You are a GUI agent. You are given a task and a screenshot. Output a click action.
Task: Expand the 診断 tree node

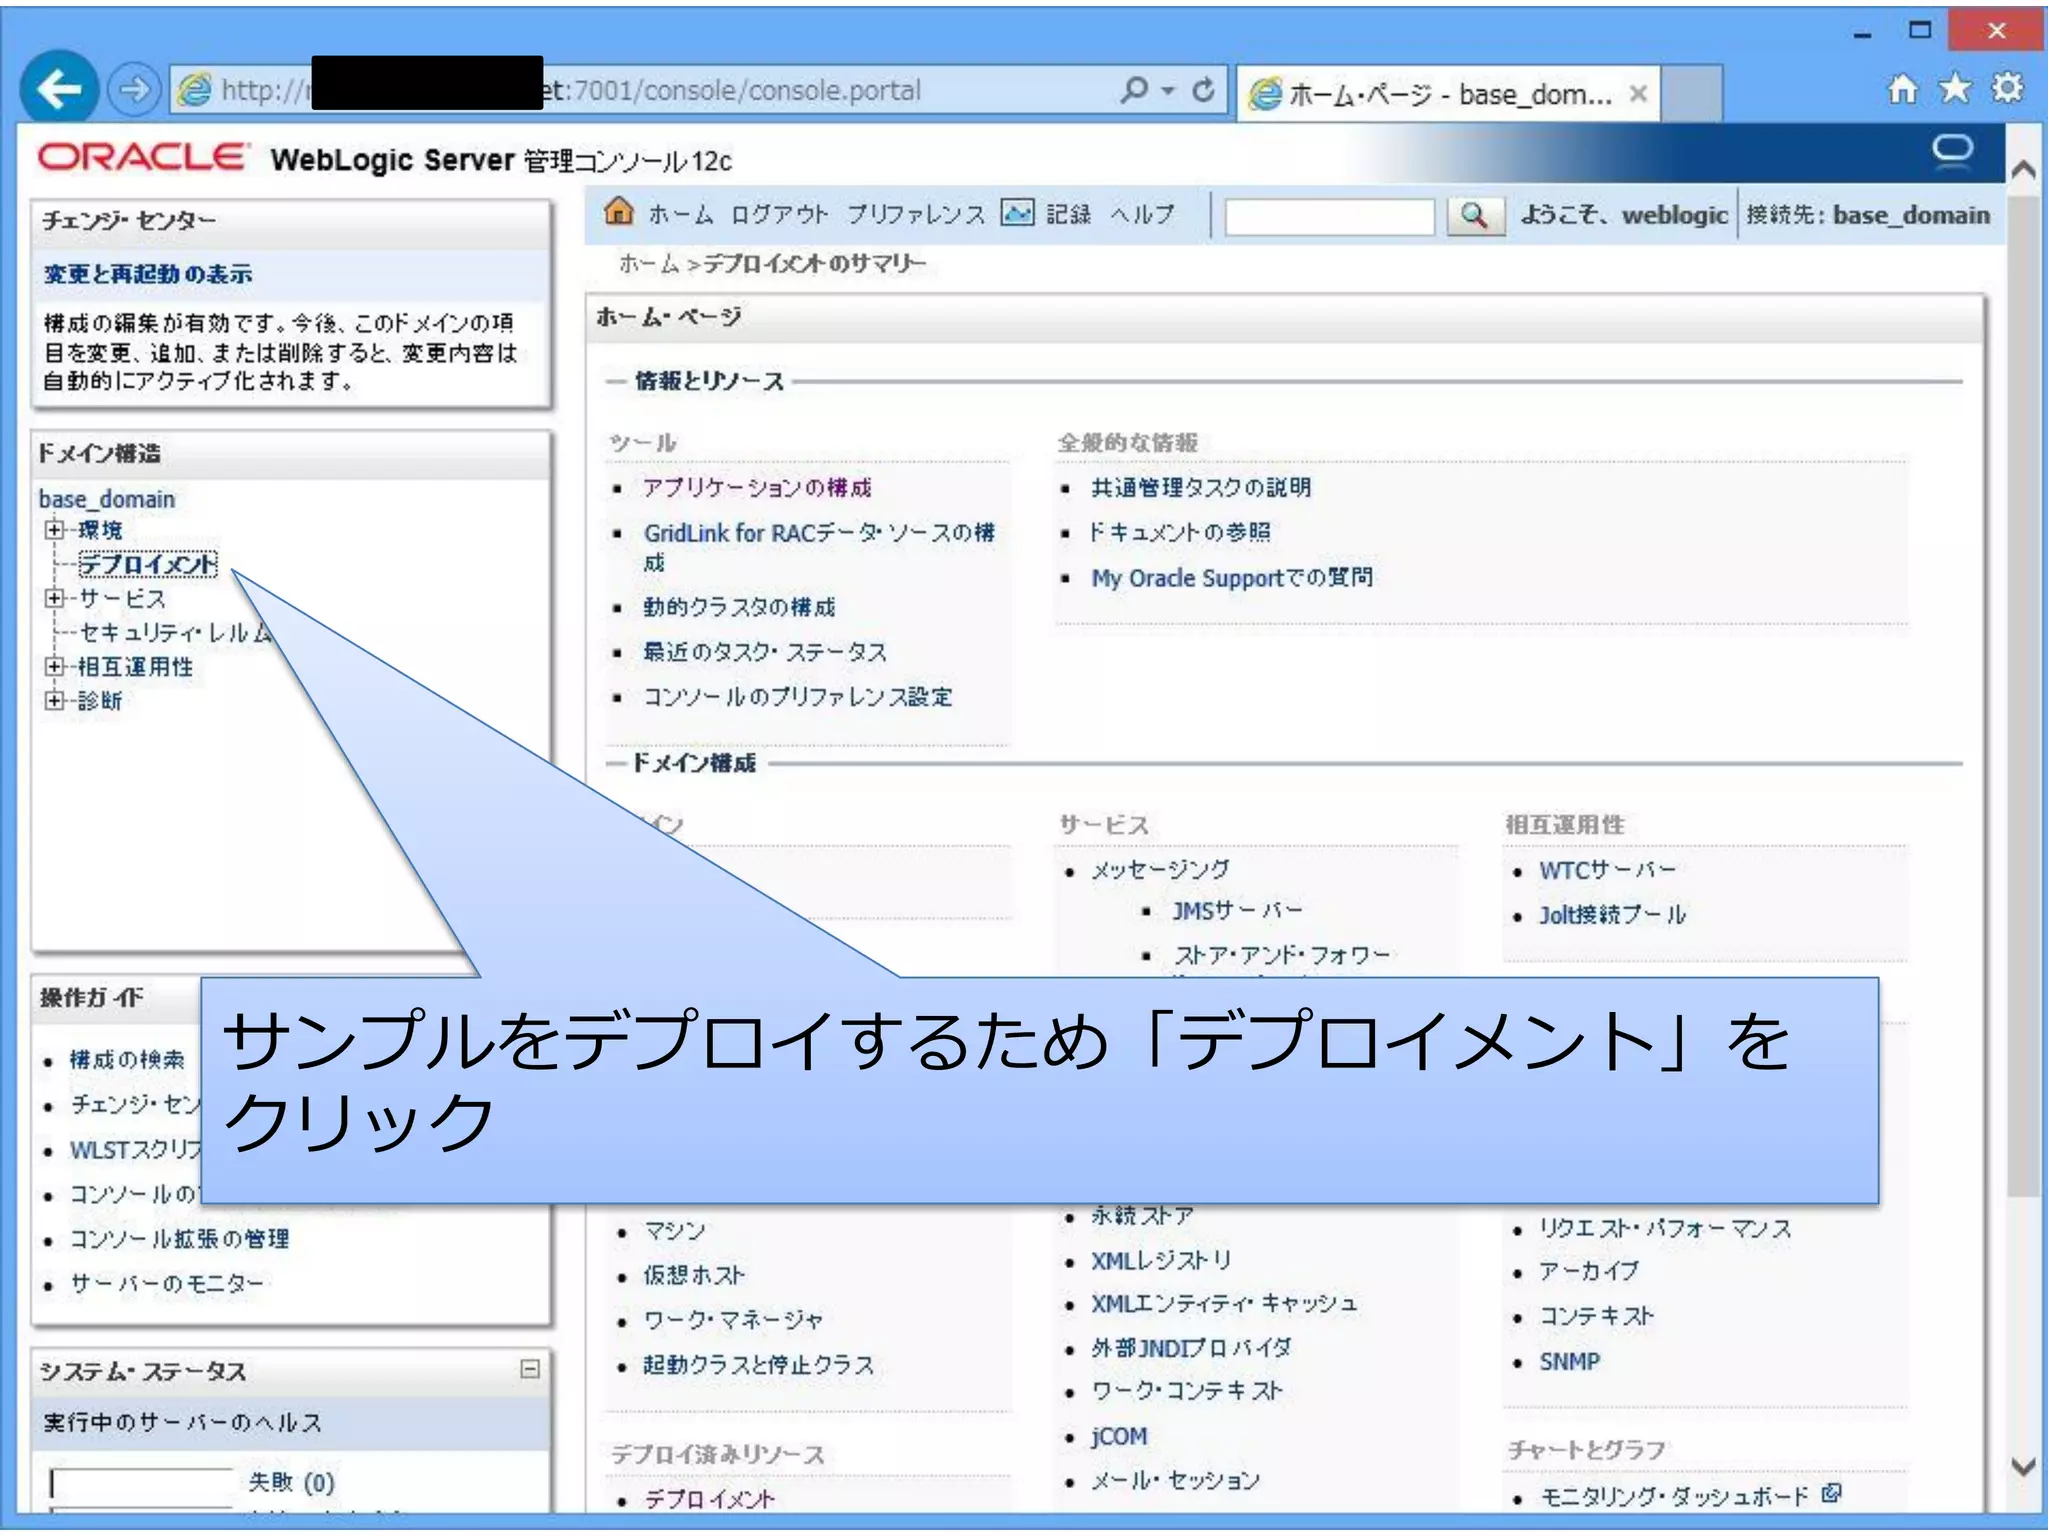tap(55, 700)
